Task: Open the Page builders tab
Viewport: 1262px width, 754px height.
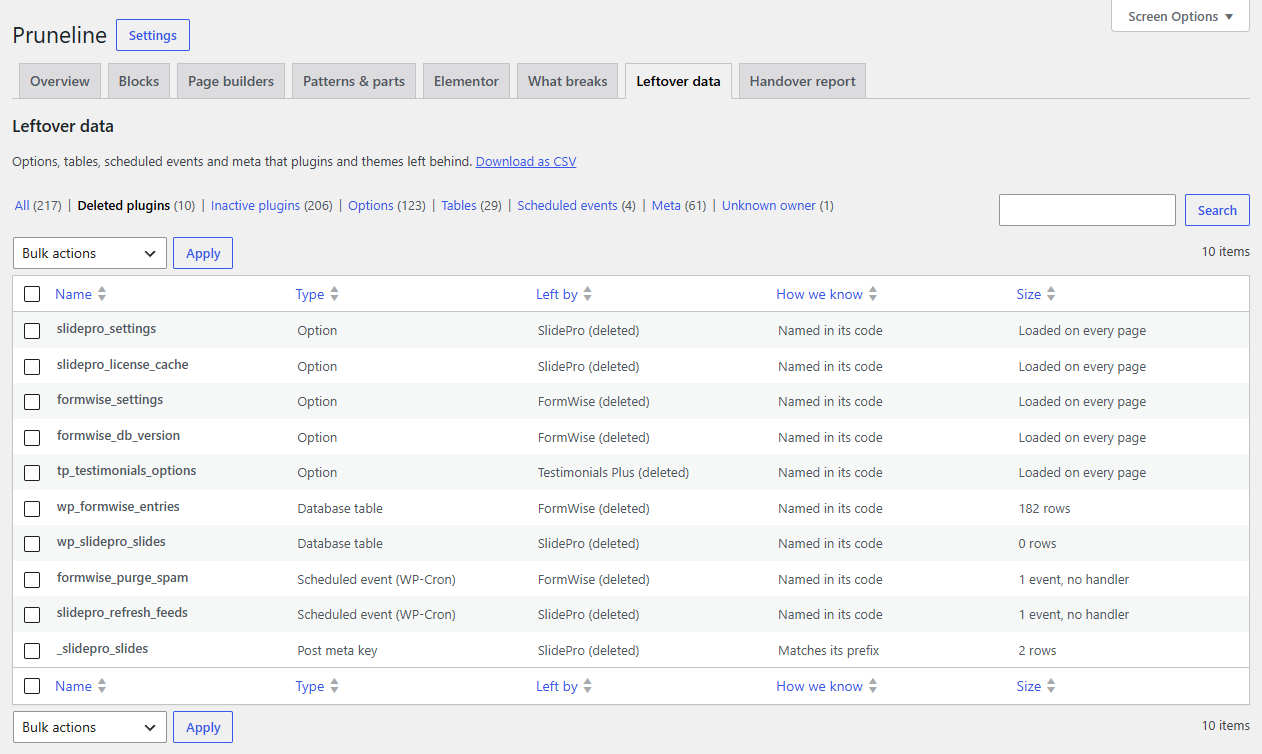Action: tap(231, 81)
